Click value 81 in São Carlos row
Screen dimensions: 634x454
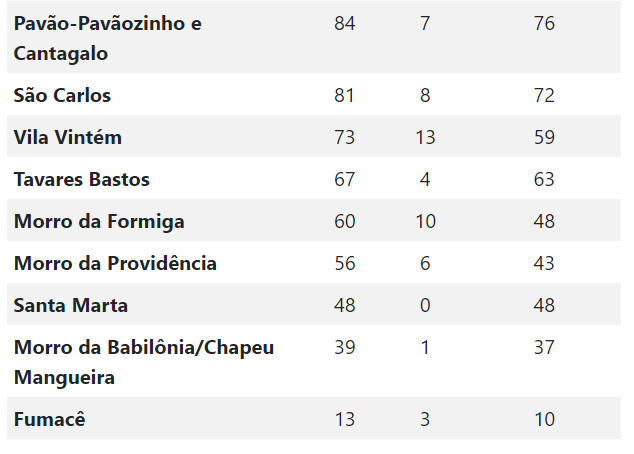344,95
